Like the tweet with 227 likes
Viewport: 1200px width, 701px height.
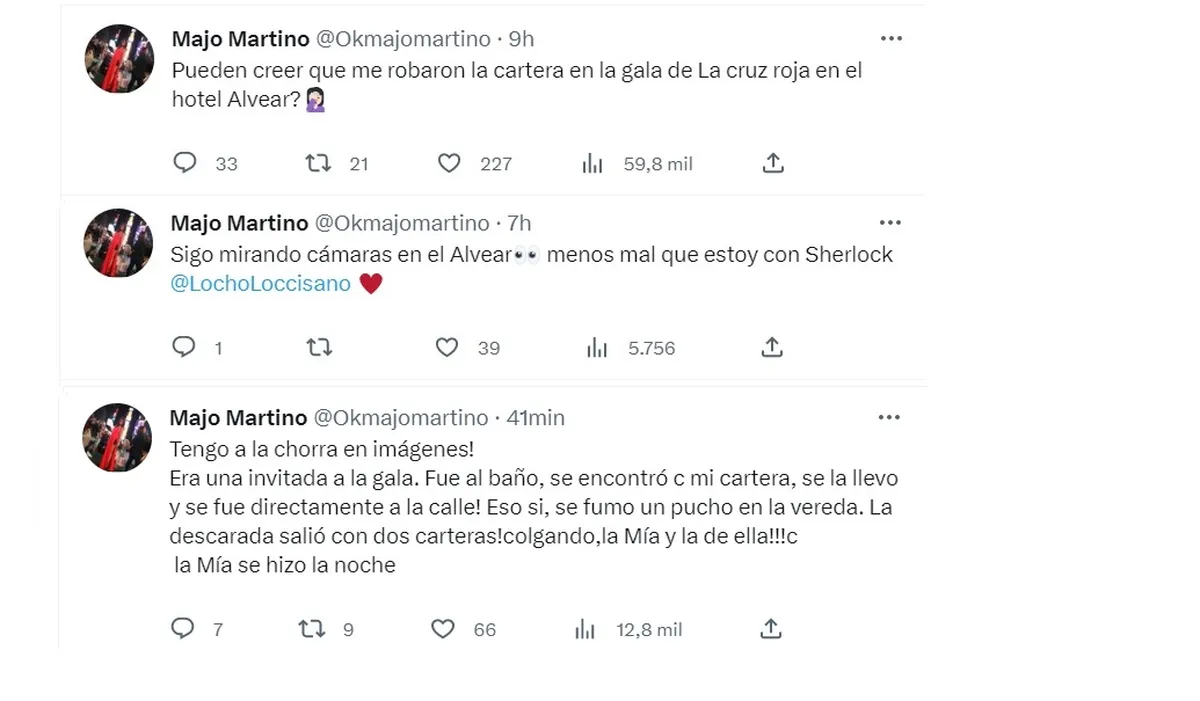pyautogui.click(x=449, y=163)
